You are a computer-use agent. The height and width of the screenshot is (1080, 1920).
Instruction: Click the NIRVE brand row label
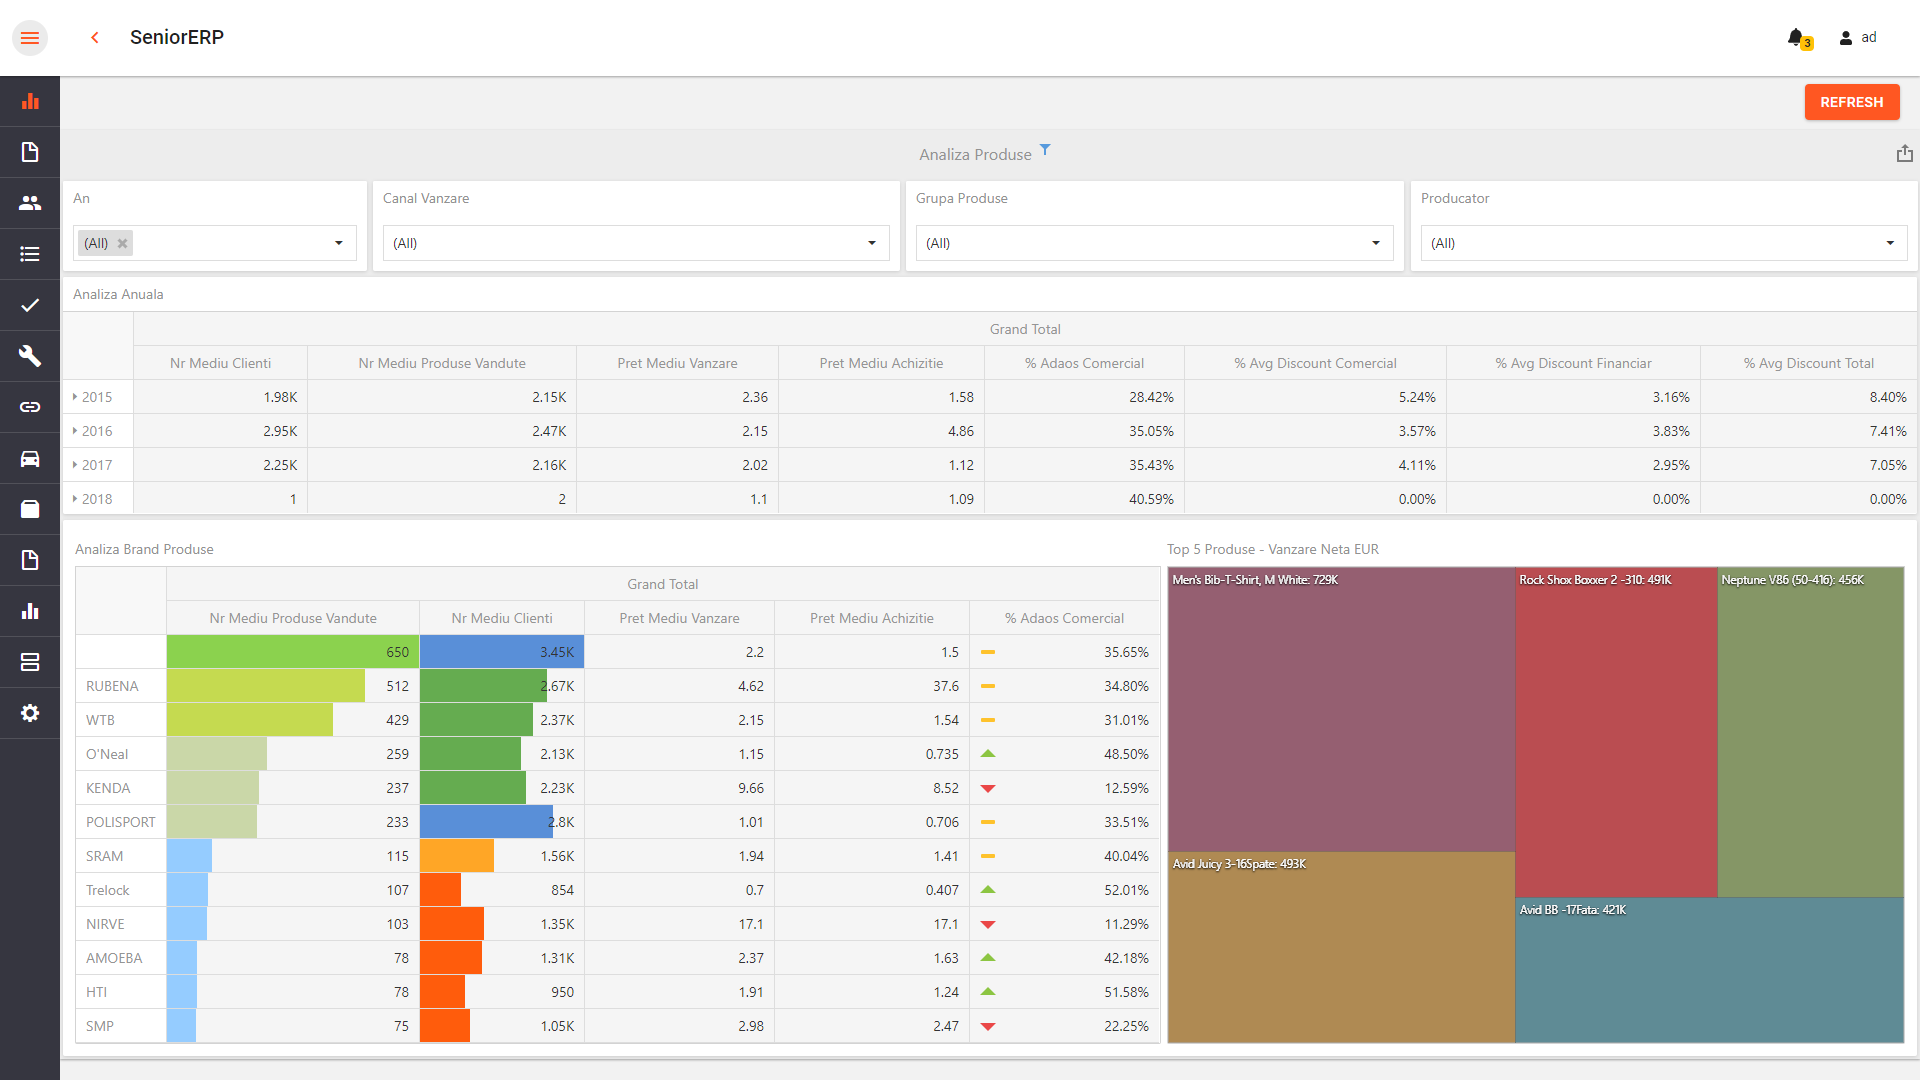[x=105, y=924]
